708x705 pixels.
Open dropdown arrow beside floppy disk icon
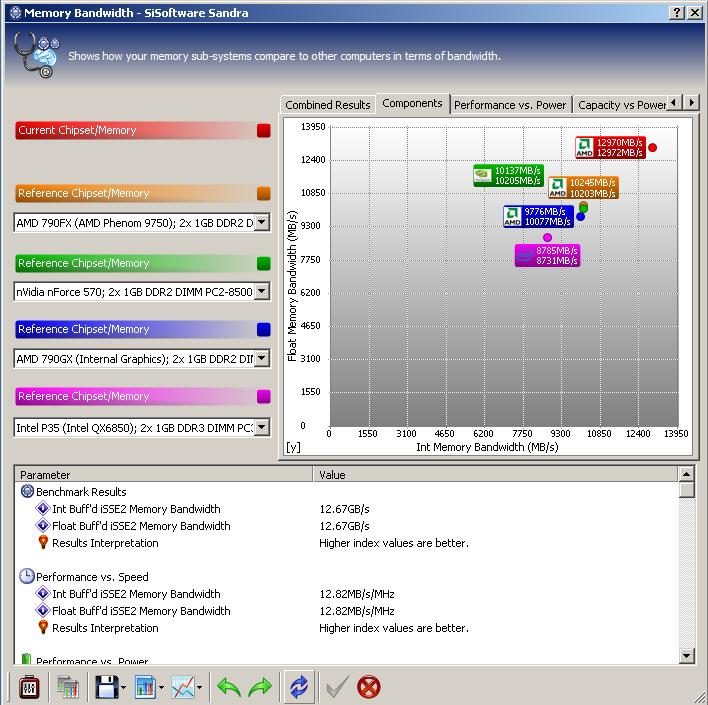123,688
